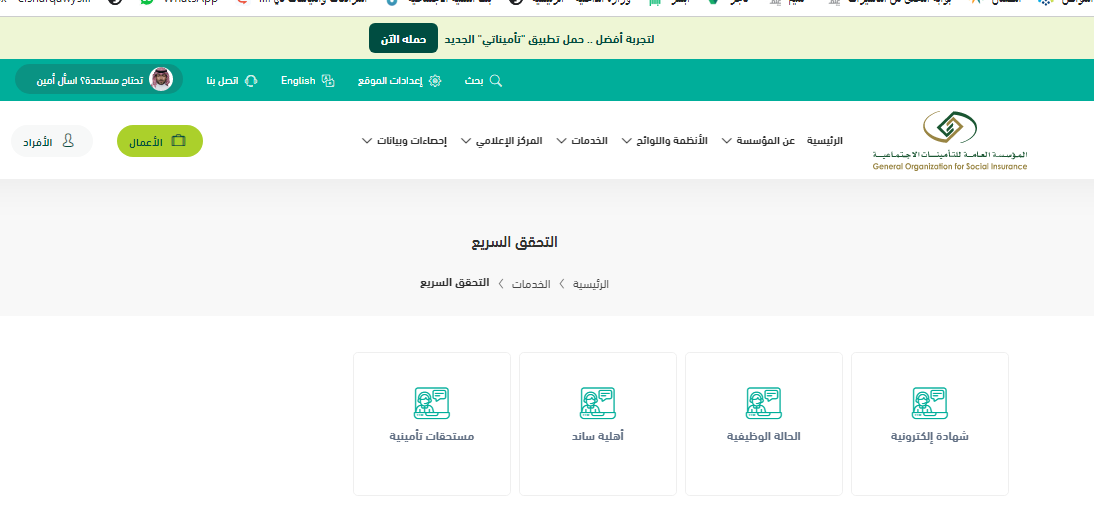Click the مستحقات تأمينية card icon
1094x529 pixels.
pyautogui.click(x=431, y=403)
